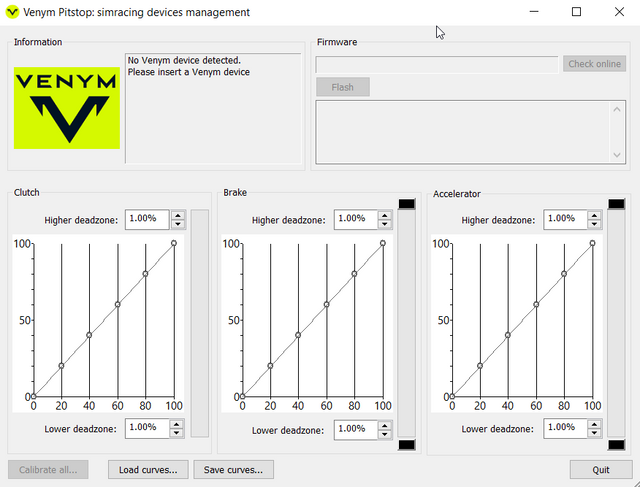Screen dimensions: 640x487
Task: Click Clutch curve point at 20
Action: coord(61,366)
